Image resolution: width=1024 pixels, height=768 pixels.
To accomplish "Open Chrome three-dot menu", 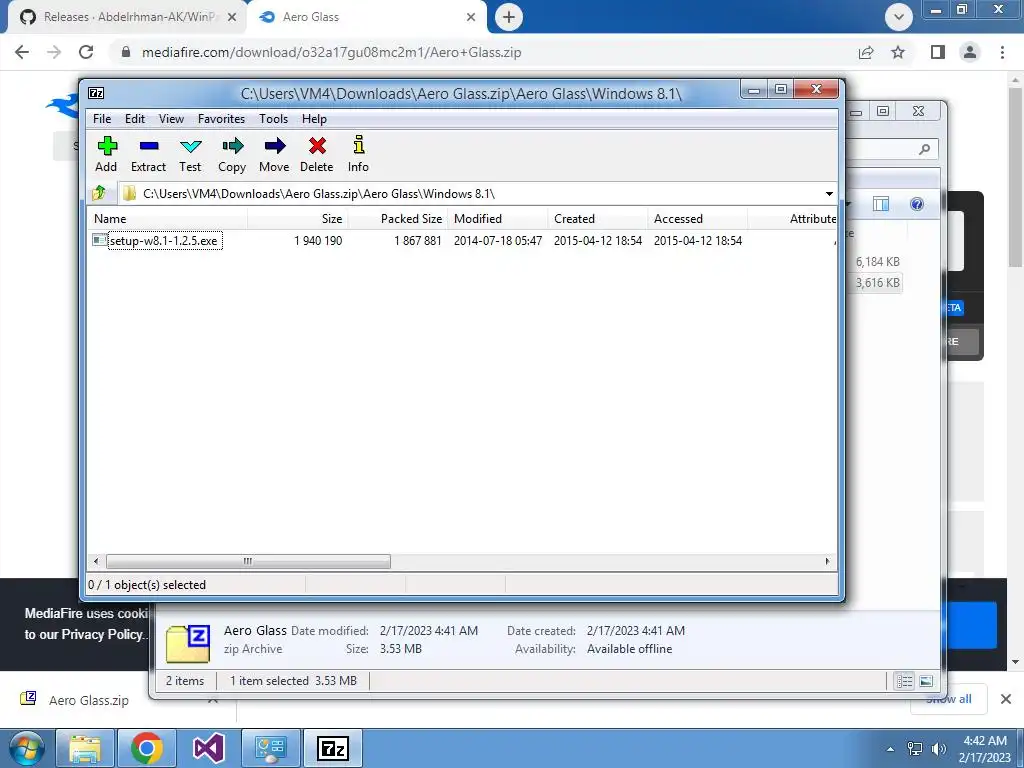I will tap(1002, 52).
